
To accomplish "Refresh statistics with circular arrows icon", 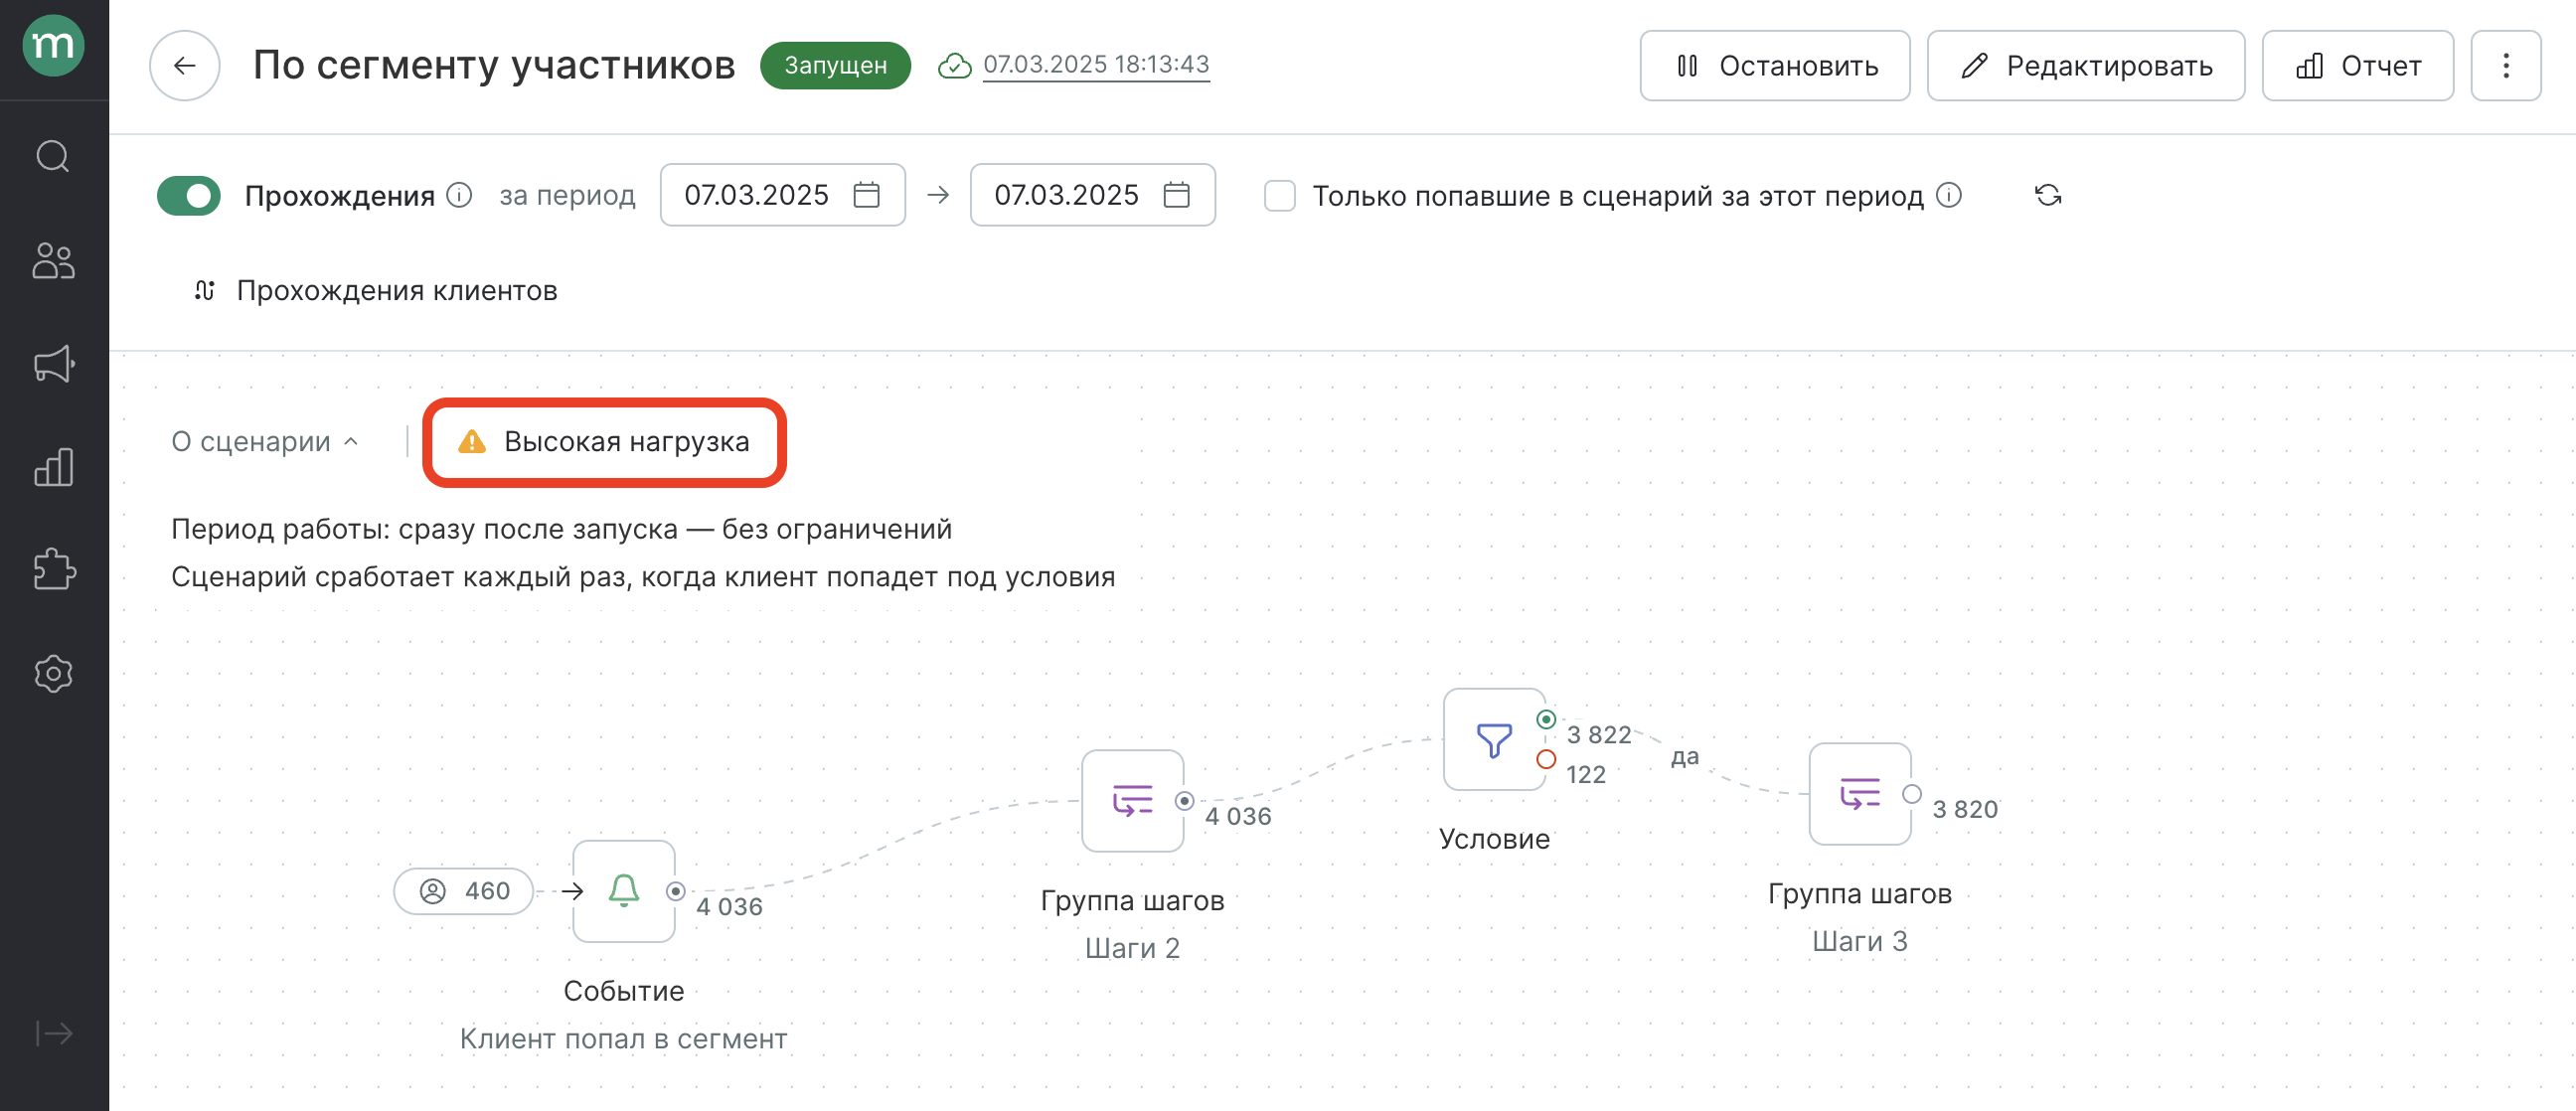I will click(2048, 195).
